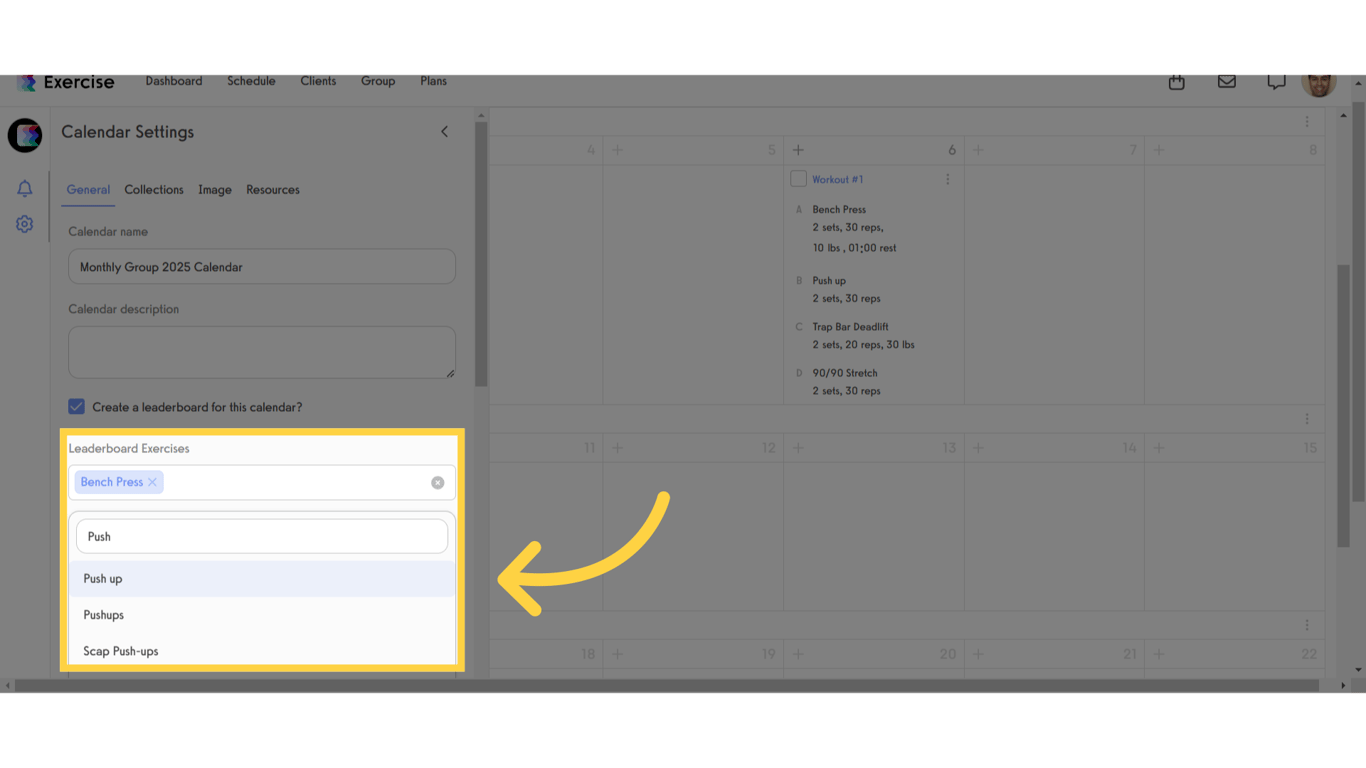The height and width of the screenshot is (768, 1366).
Task: Open the Leaderboard Exercises select box
Action: [x=262, y=483]
